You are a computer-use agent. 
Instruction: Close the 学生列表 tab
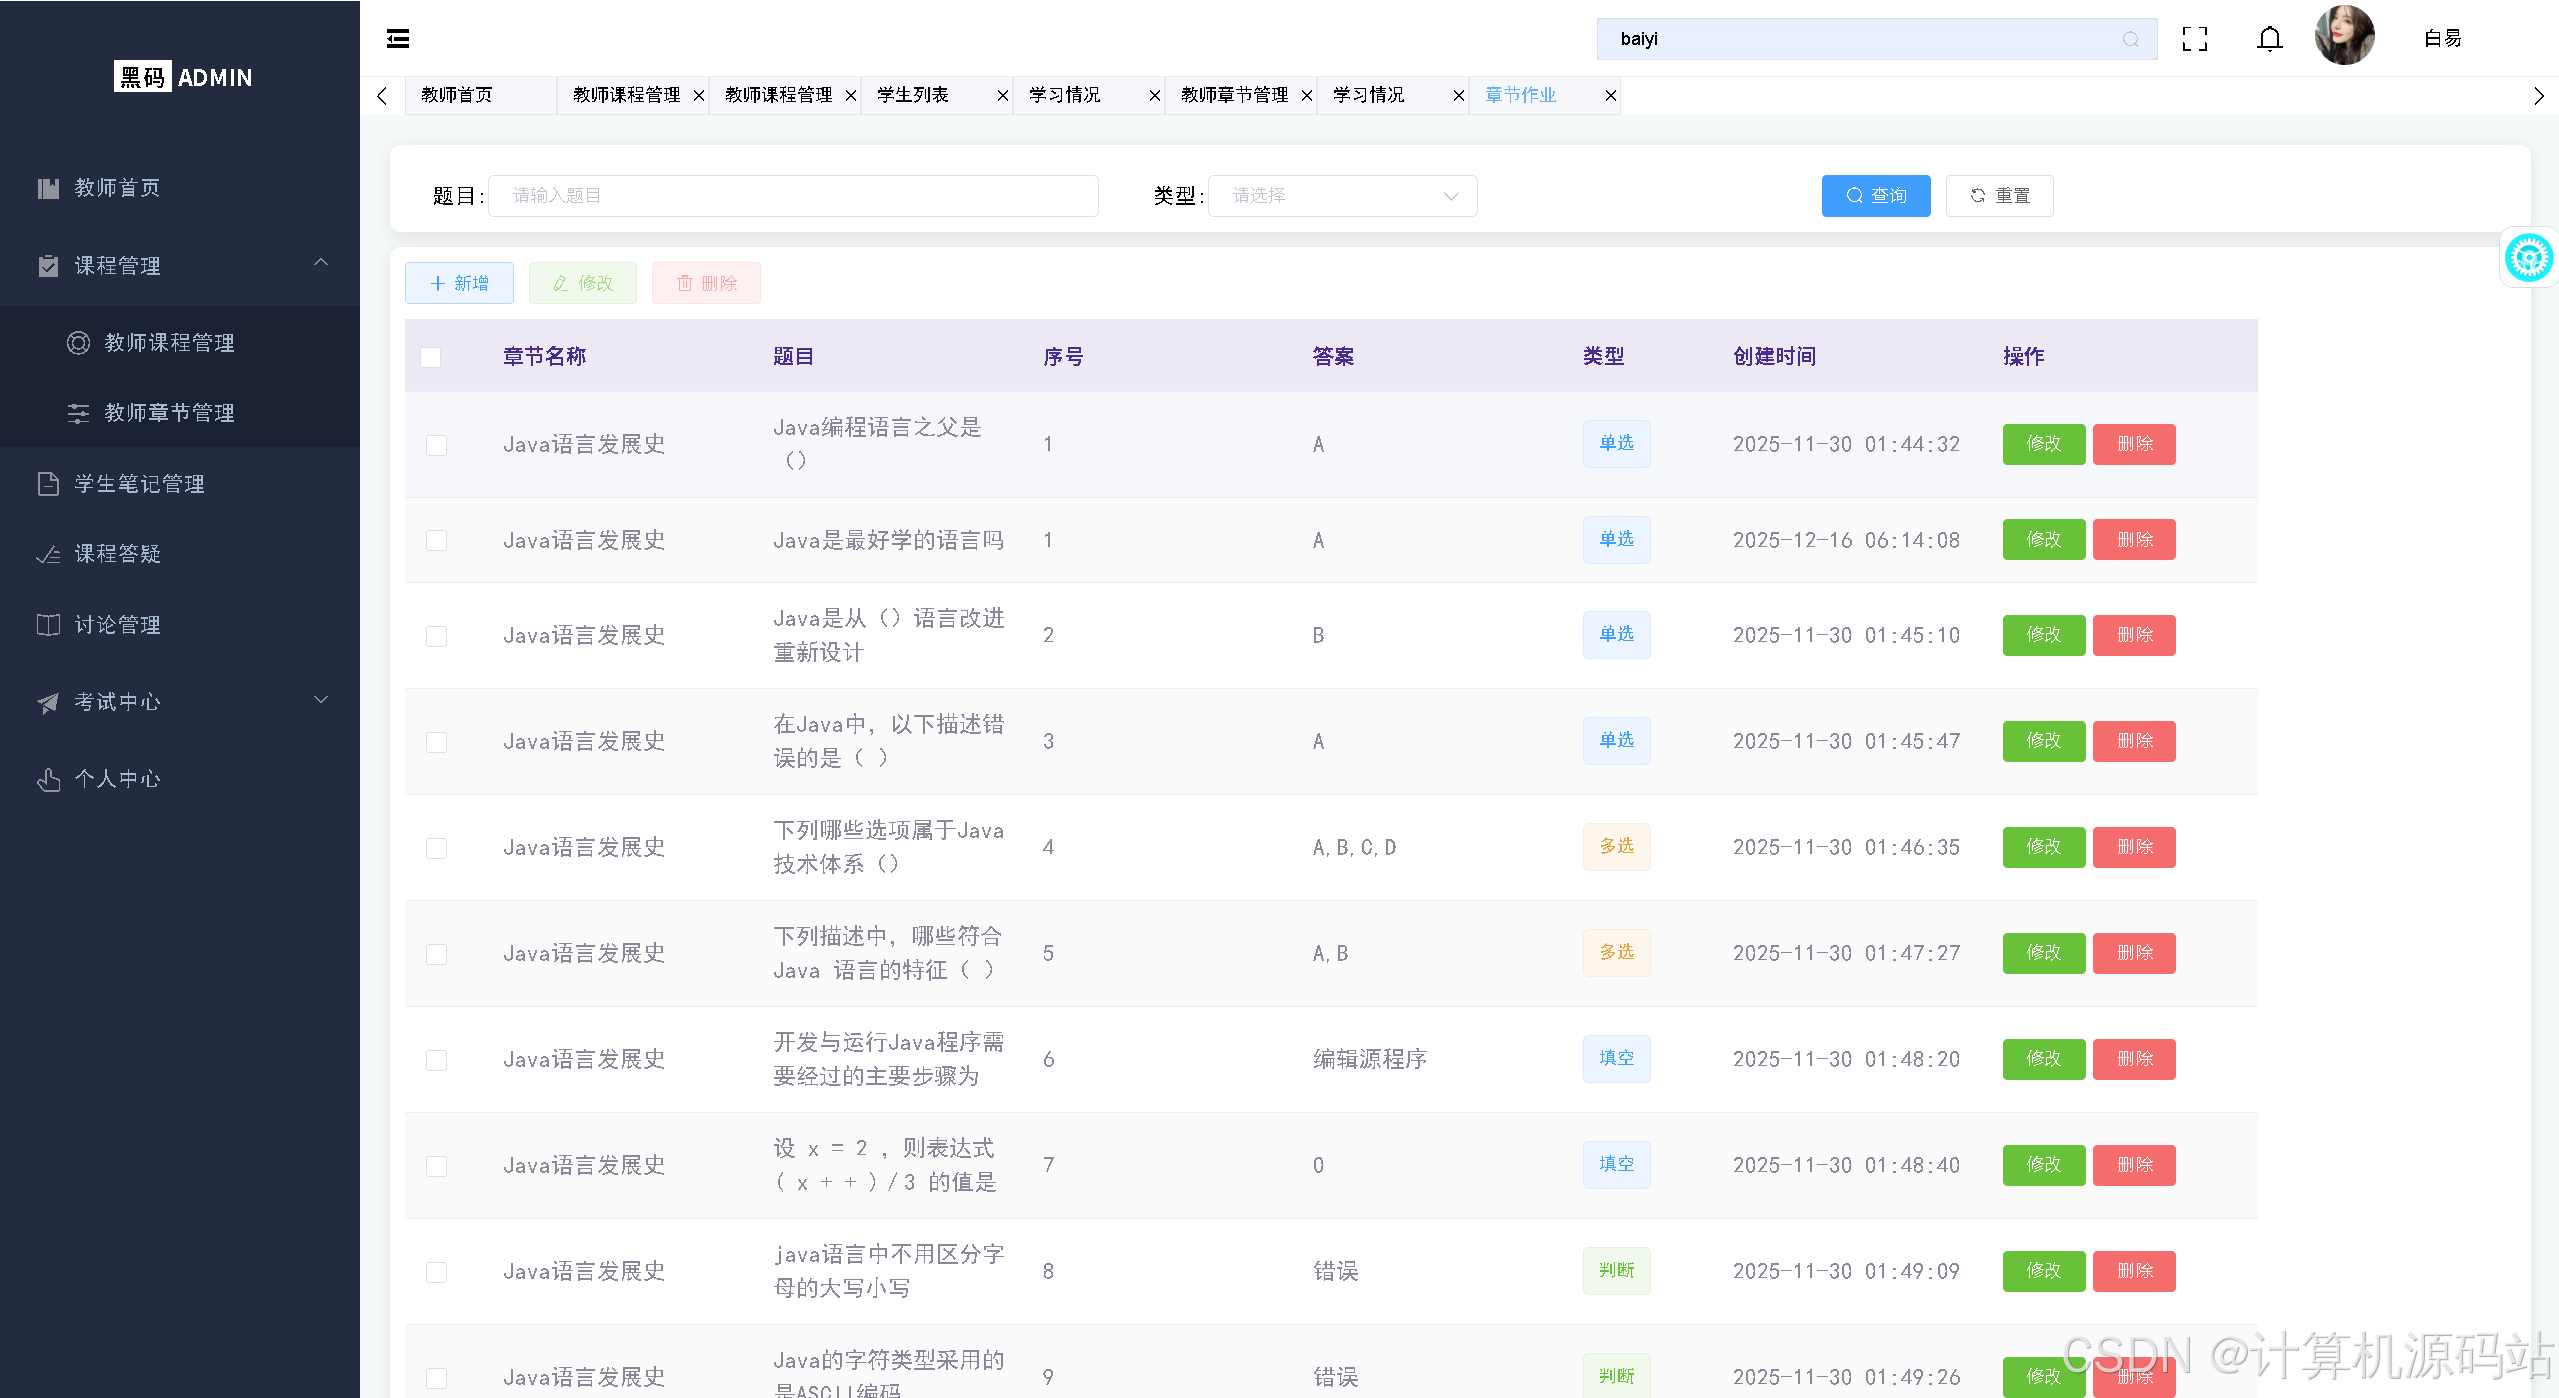[x=1002, y=96]
